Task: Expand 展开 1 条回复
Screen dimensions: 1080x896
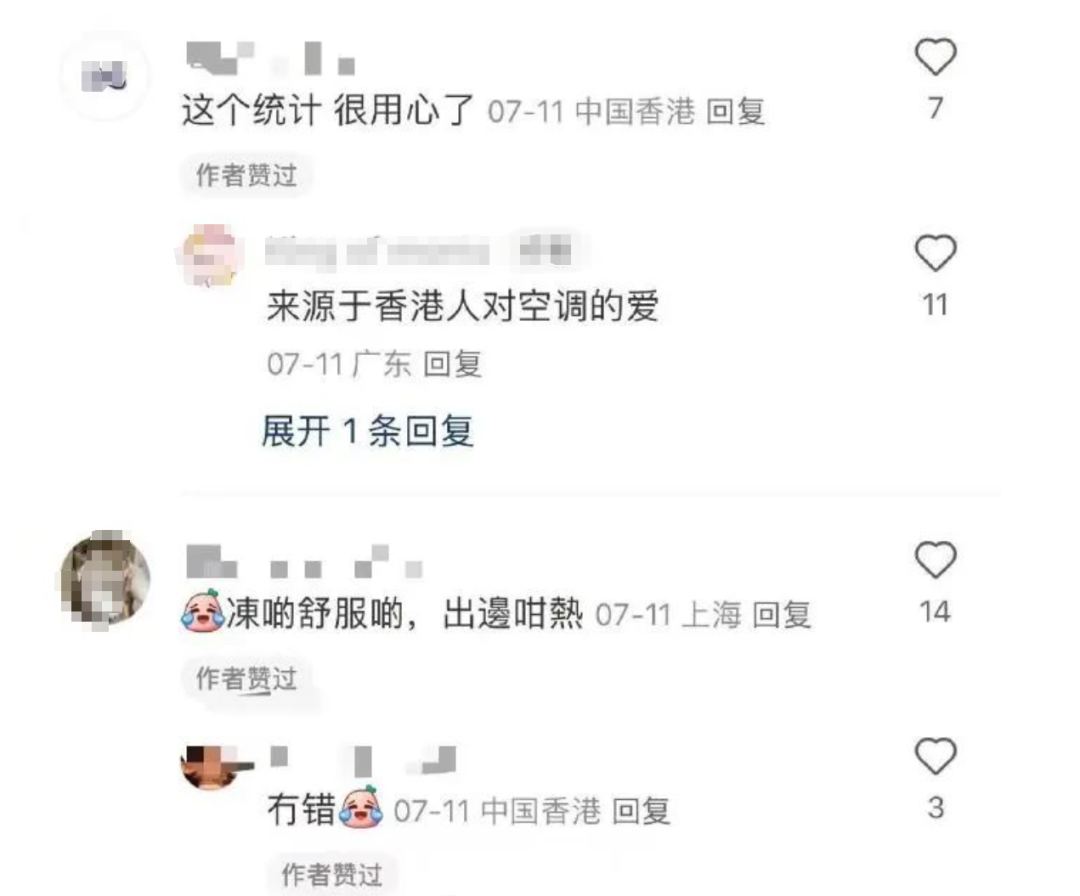Action: [367, 432]
